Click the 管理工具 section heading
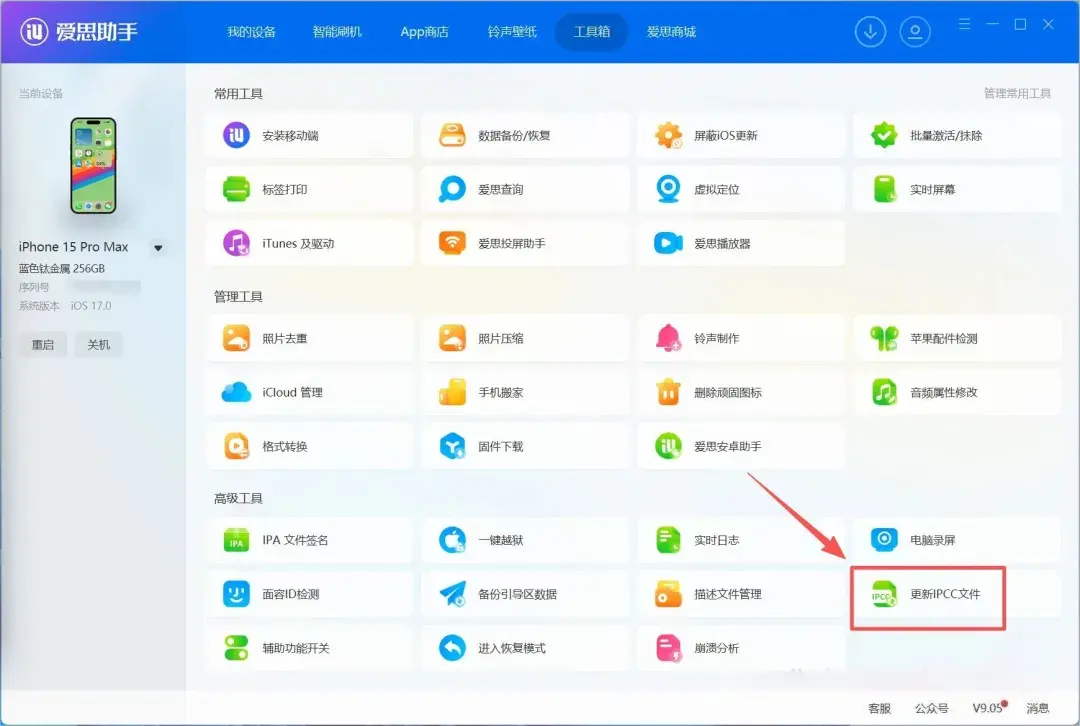The image size is (1080, 726). [238, 296]
